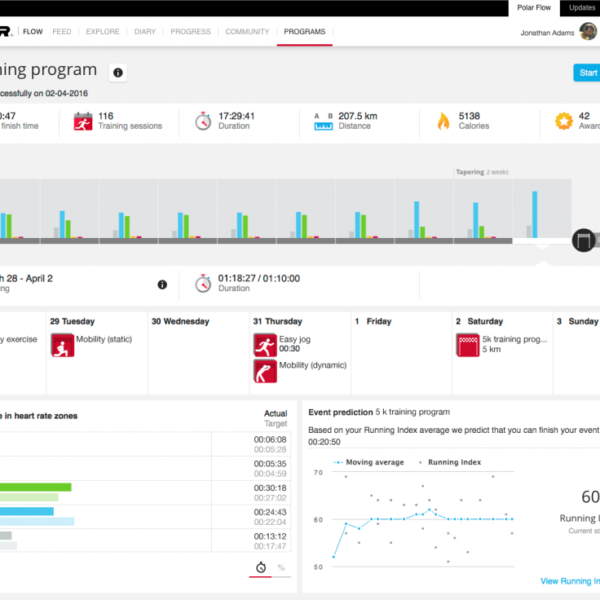Click the info icon beside the program title
Image resolution: width=600 pixels, height=600 pixels.
pyautogui.click(x=118, y=72)
